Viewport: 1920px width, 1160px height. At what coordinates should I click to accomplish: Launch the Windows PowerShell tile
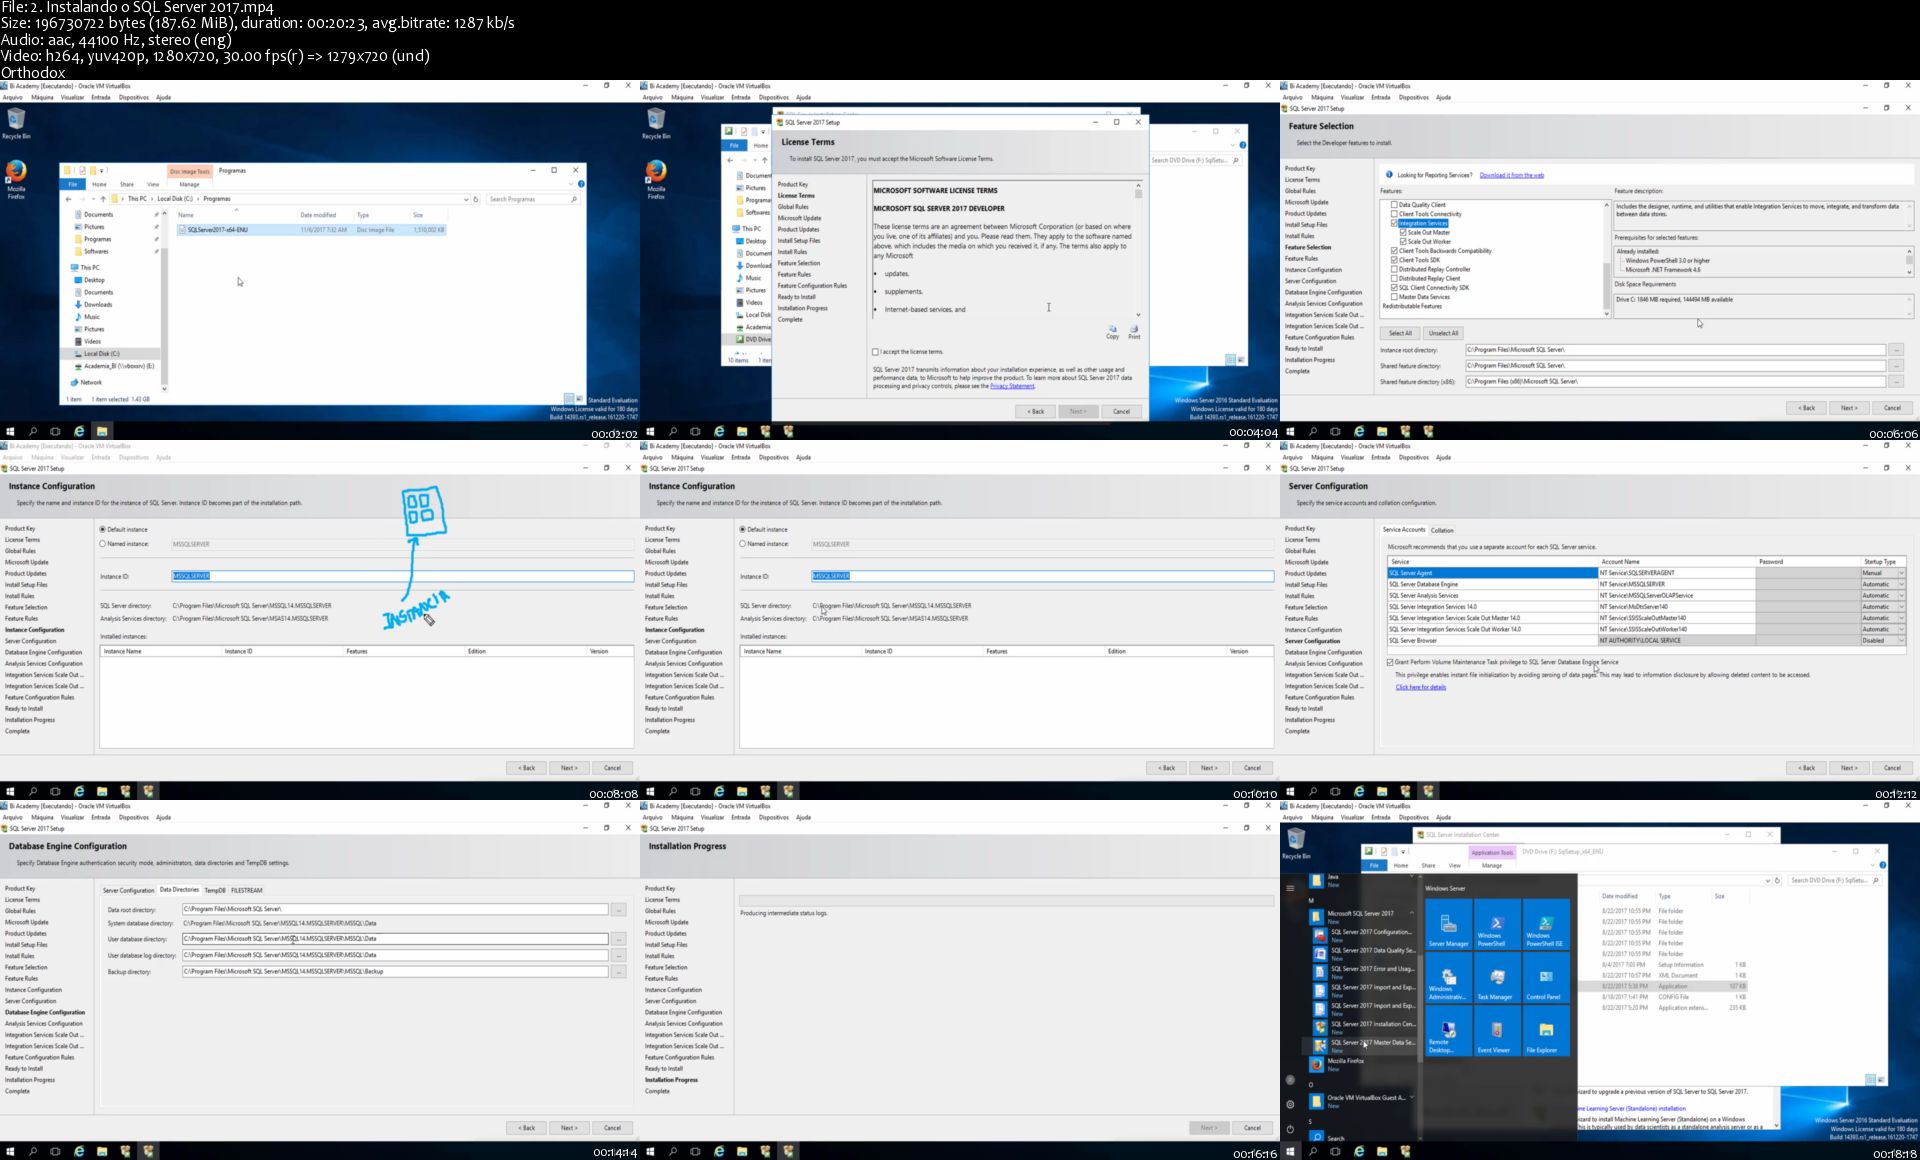(x=1497, y=925)
